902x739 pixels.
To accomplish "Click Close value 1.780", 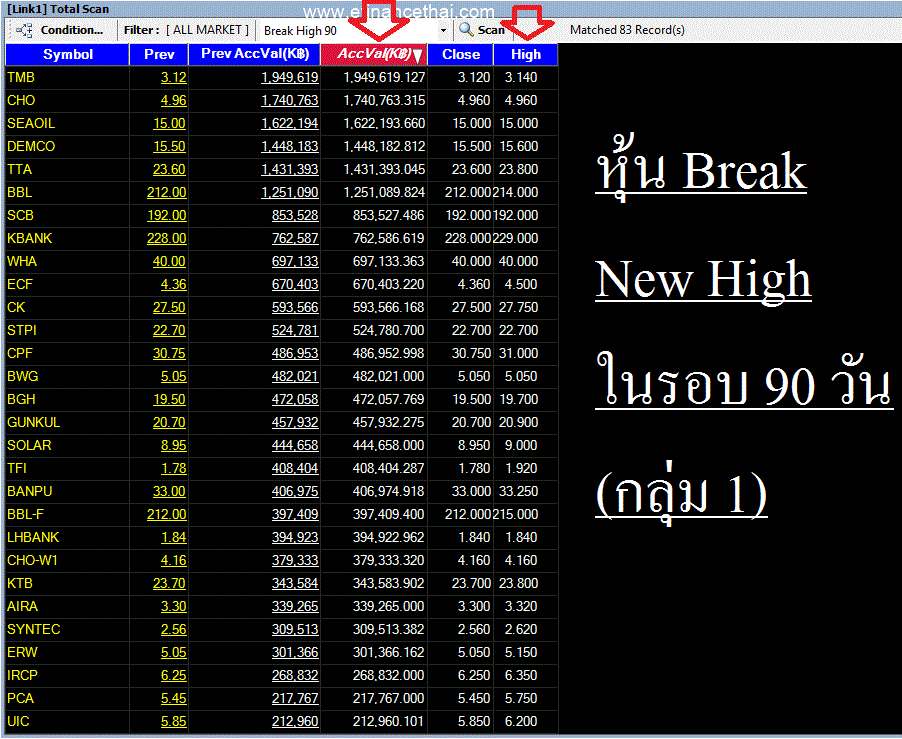I will click(475, 468).
